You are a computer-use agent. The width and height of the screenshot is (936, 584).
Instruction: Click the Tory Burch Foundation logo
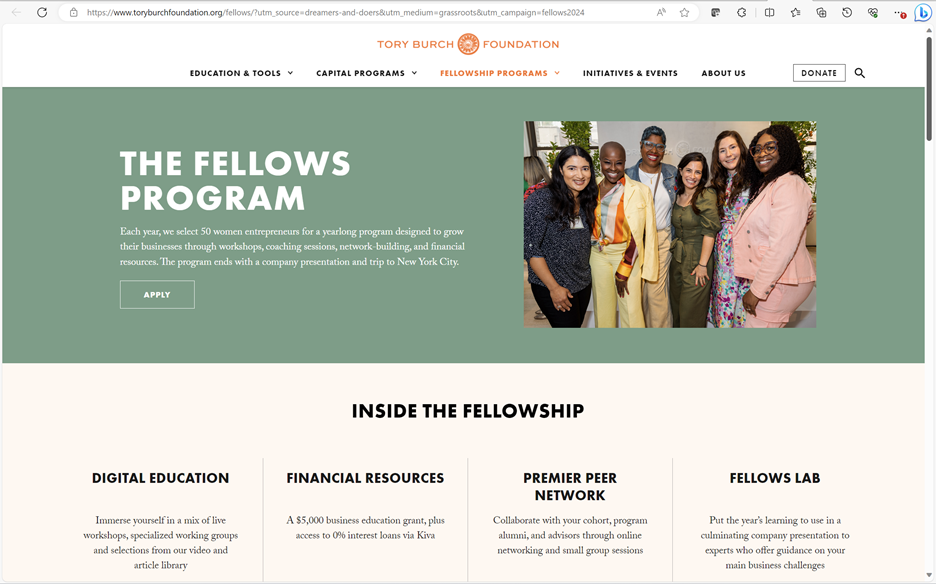(468, 44)
